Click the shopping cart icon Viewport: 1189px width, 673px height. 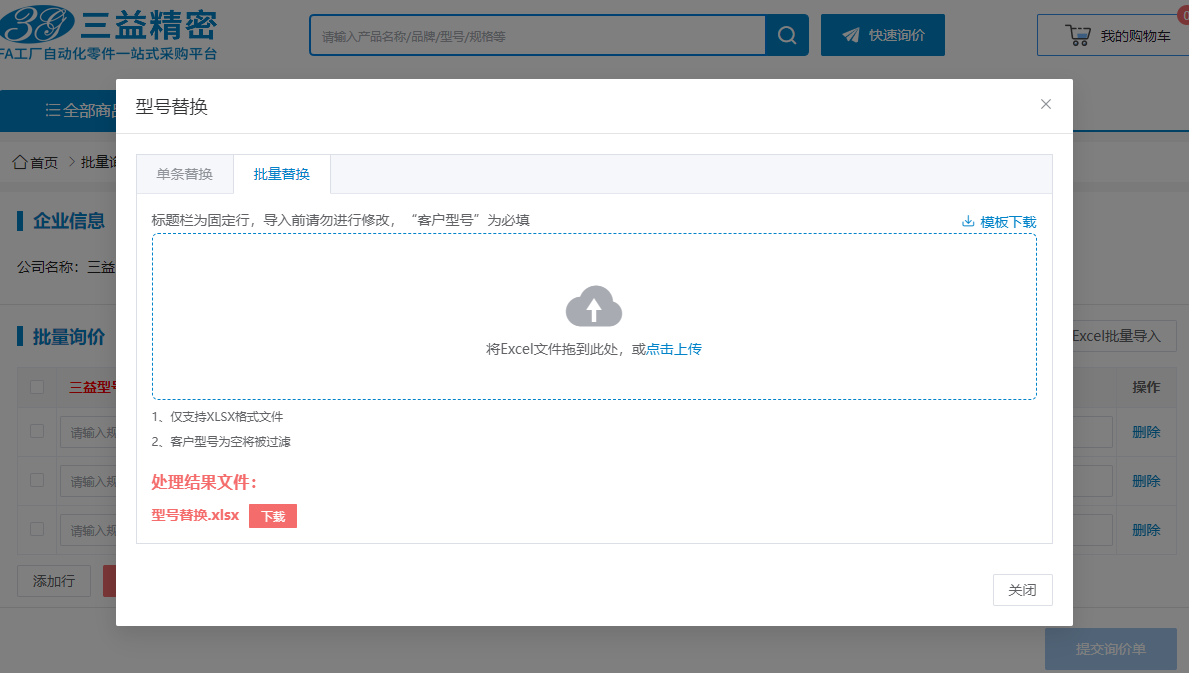[x=1078, y=35]
